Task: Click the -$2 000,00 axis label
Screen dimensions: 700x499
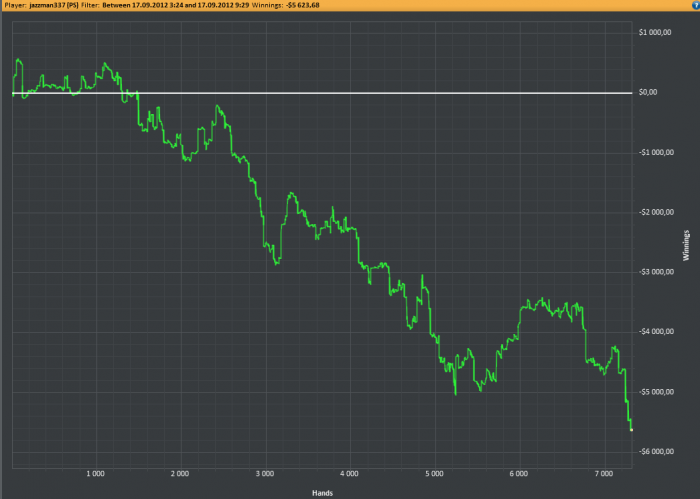Action: click(655, 212)
